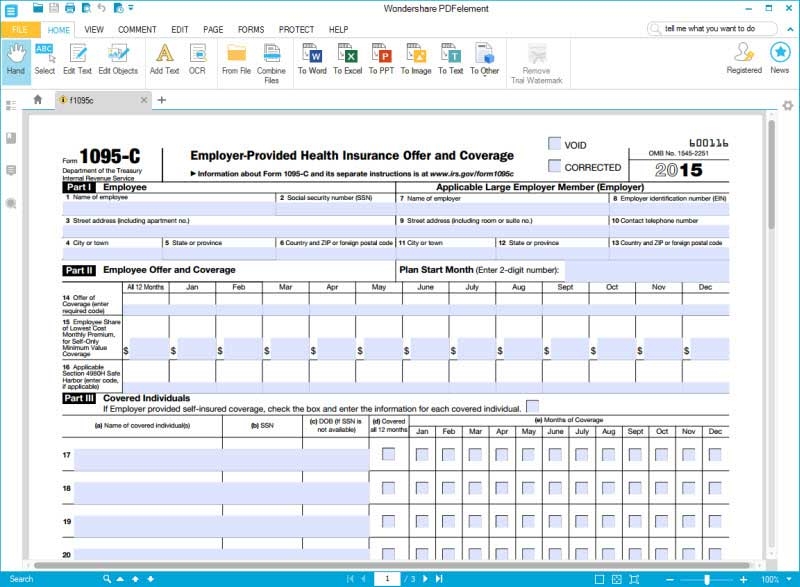Tick the CORRECTED checkbox
This screenshot has height=587, width=800.
coord(554,167)
